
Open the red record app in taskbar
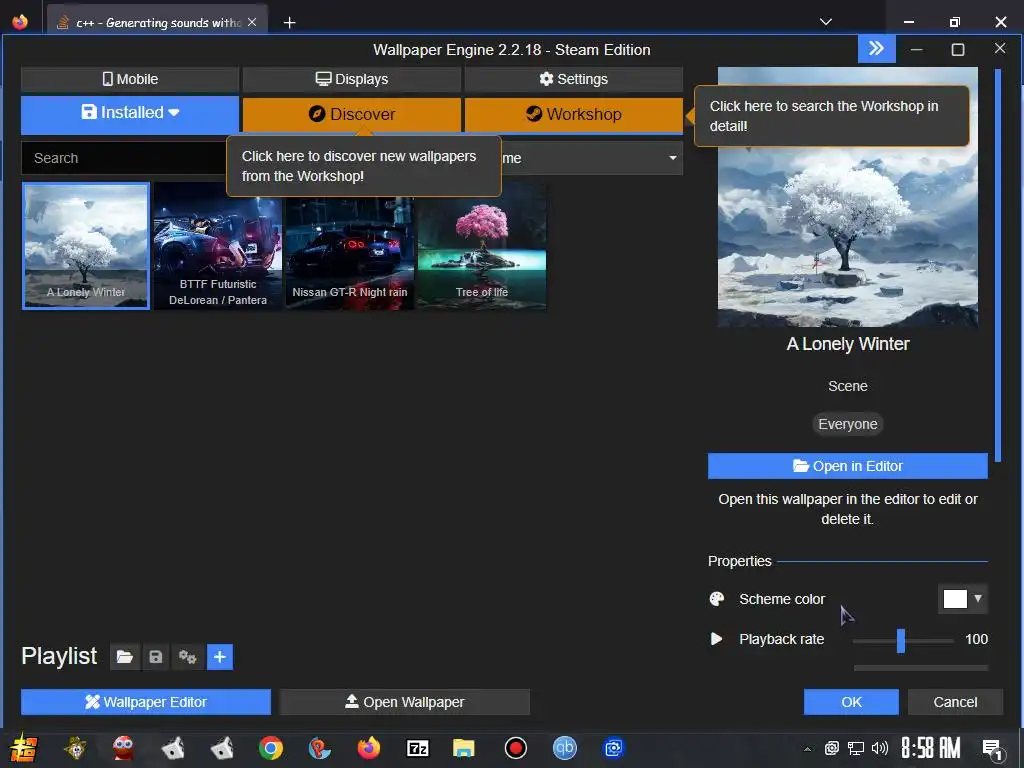click(515, 748)
